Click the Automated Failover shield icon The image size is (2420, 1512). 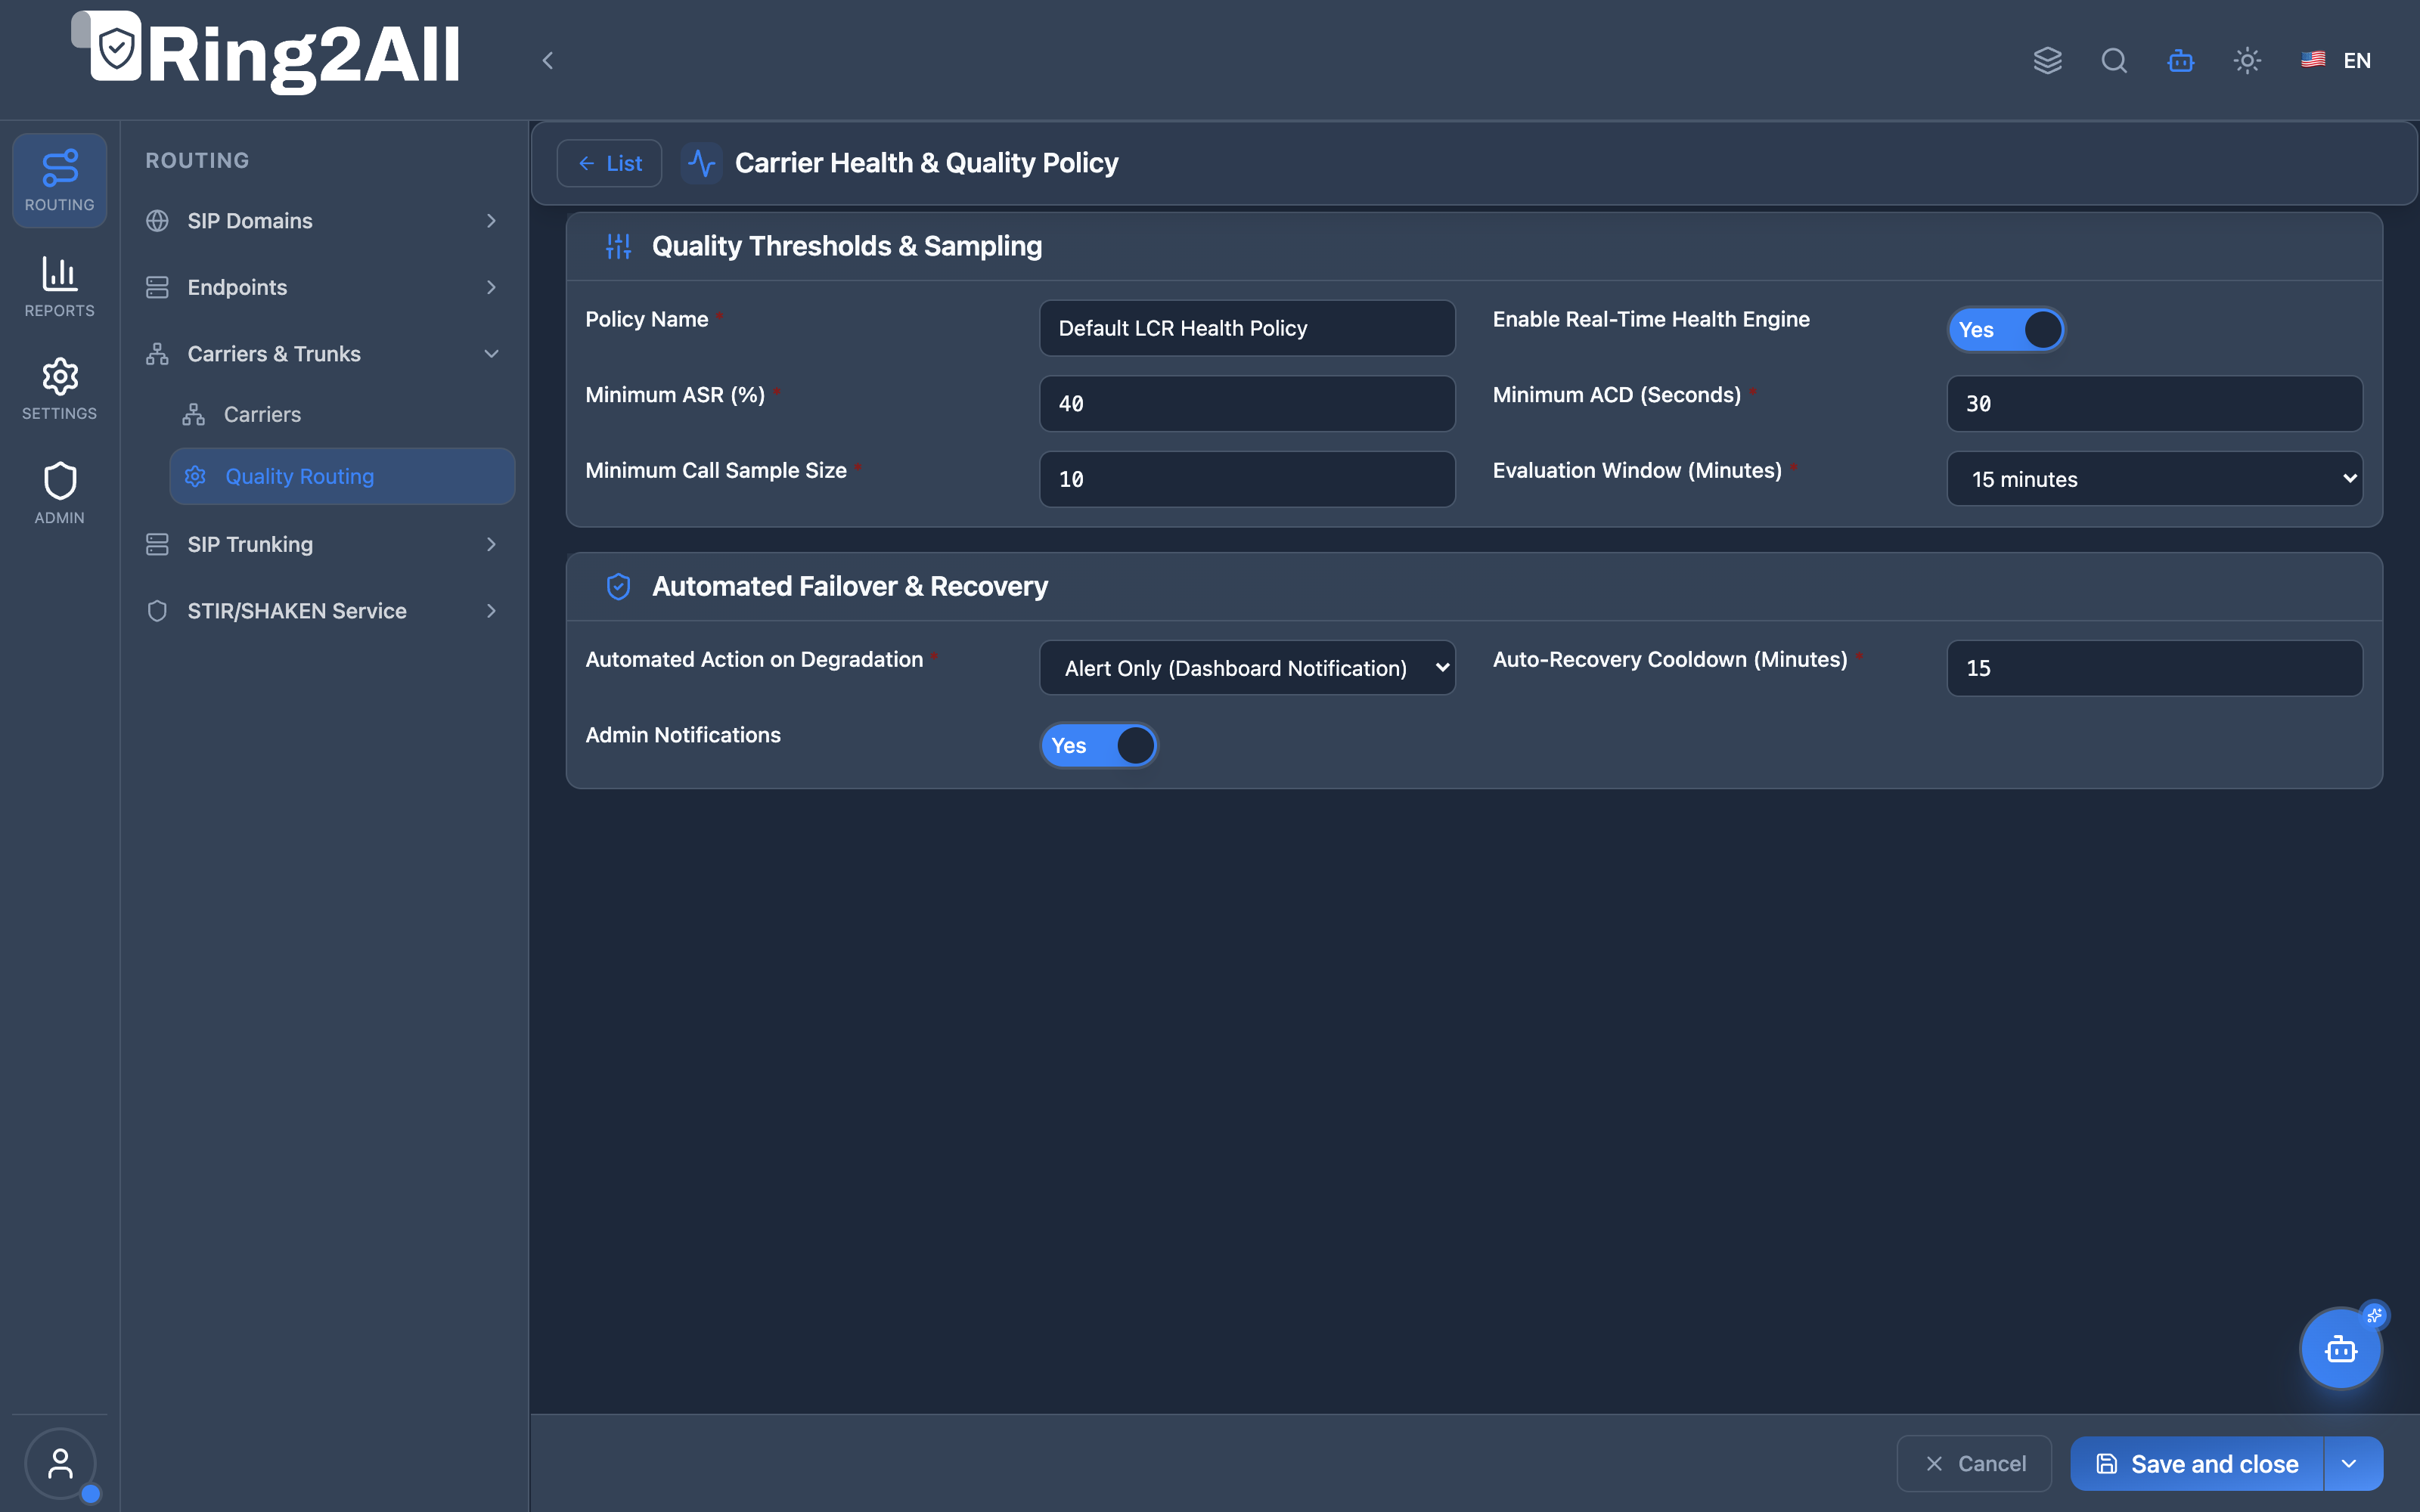tap(618, 586)
